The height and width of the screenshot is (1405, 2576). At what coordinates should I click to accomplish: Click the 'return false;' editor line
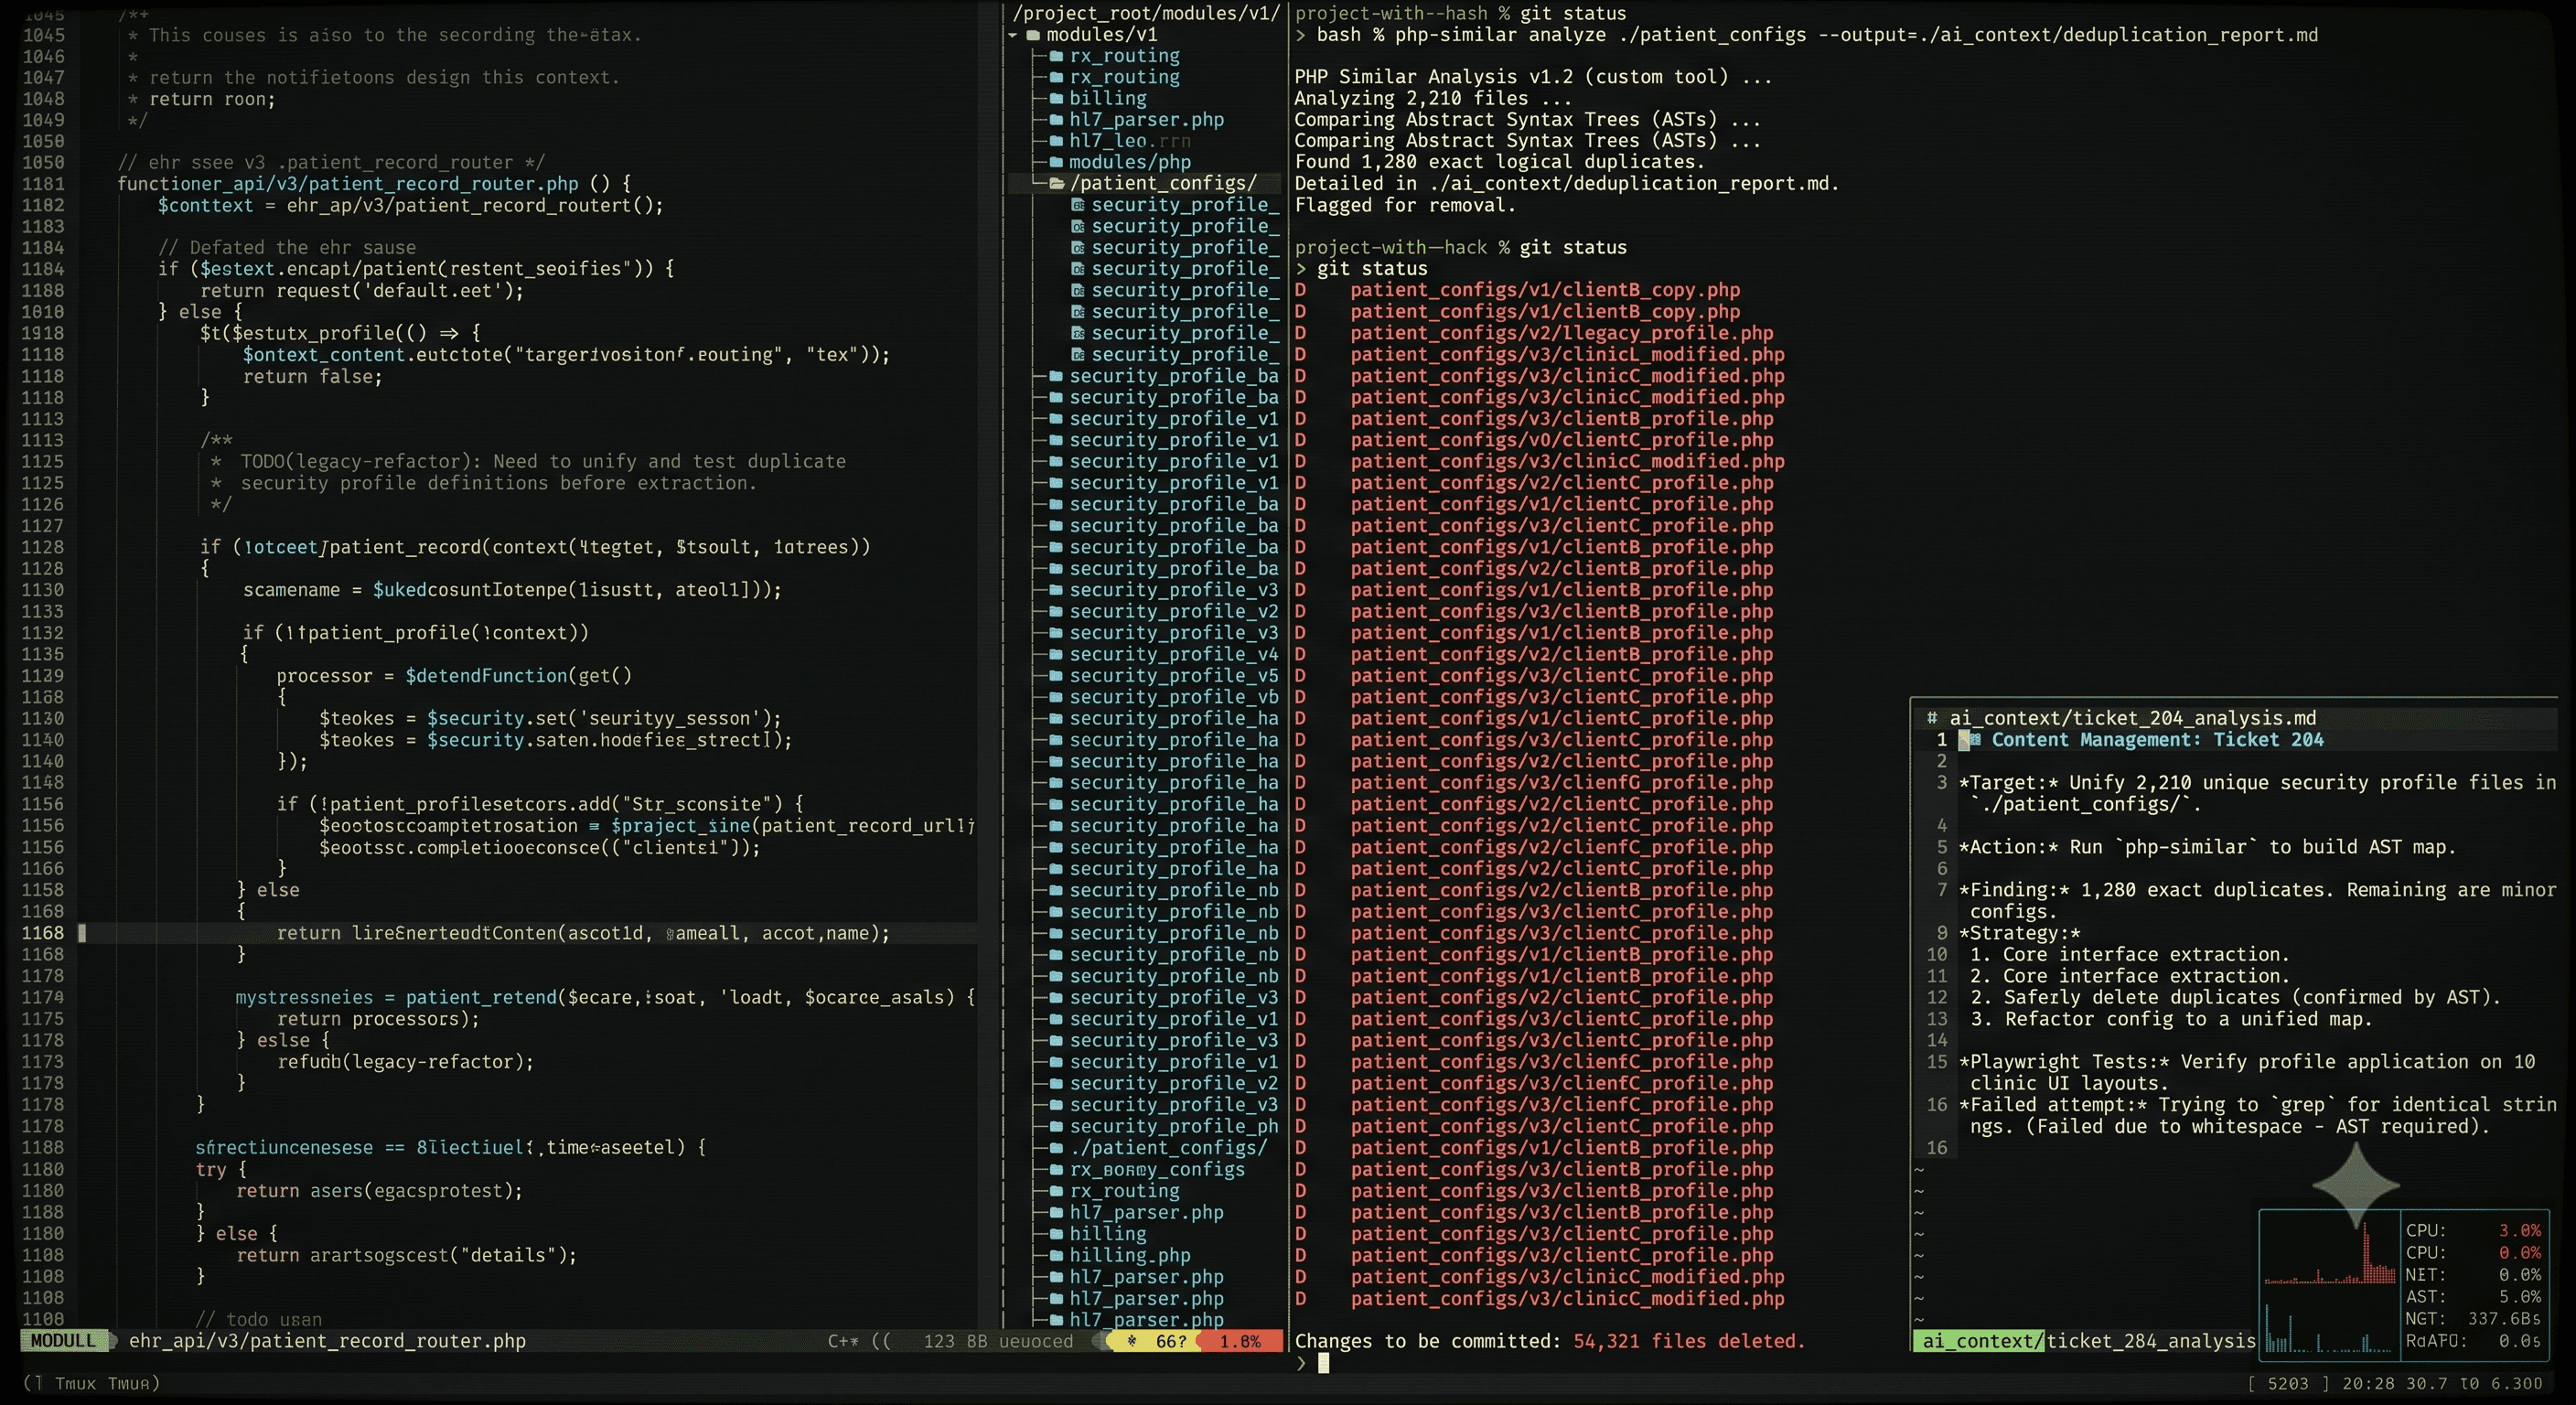click(x=312, y=377)
